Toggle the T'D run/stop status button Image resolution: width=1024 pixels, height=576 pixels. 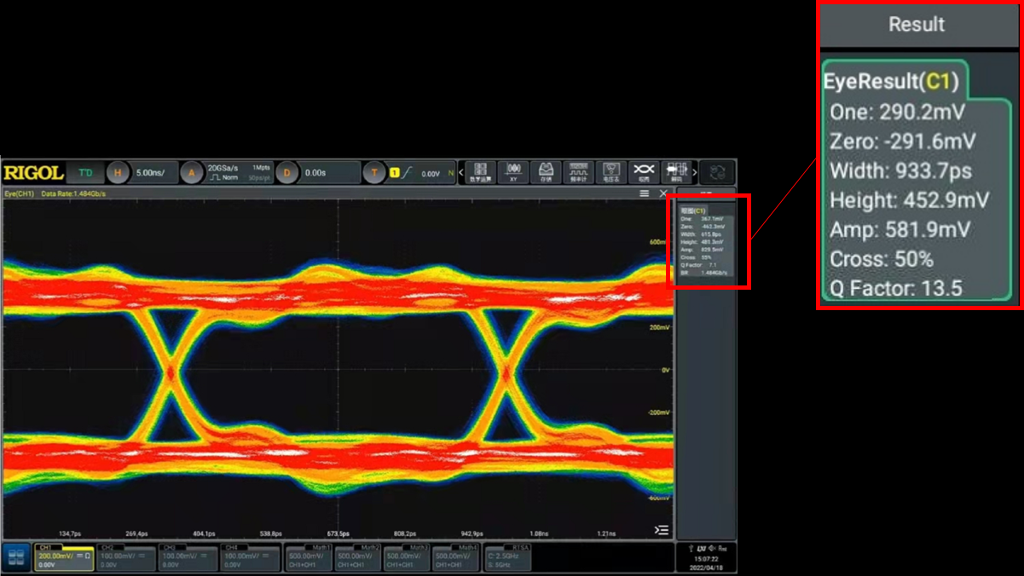tap(86, 173)
